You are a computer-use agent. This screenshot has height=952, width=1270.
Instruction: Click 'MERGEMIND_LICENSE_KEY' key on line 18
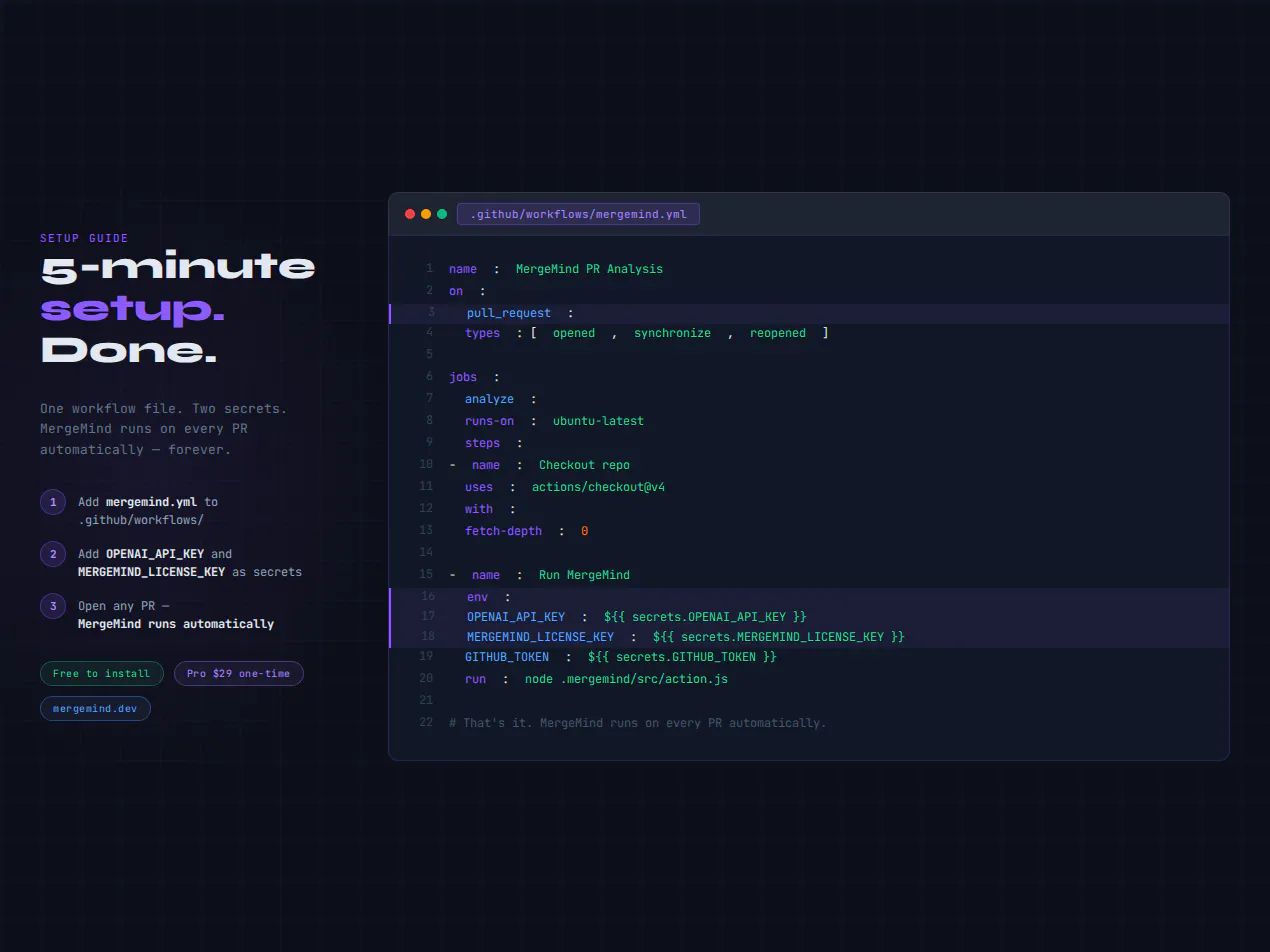pyautogui.click(x=540, y=637)
